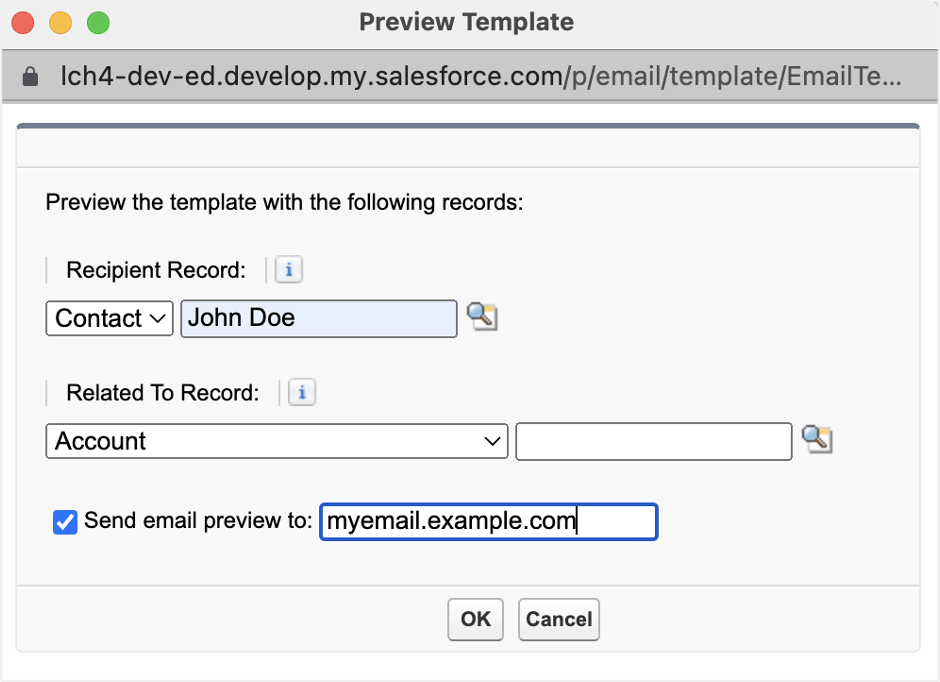Click the email preview address field

point(489,521)
